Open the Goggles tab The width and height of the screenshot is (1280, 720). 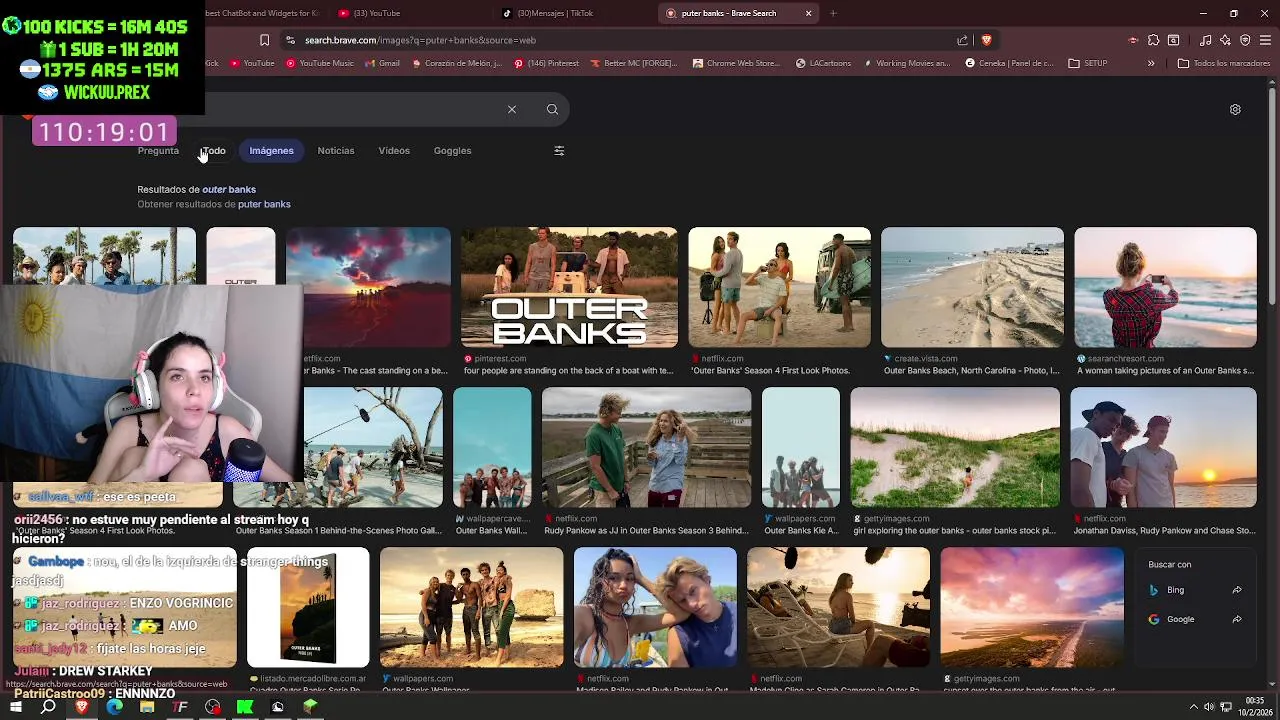point(452,151)
